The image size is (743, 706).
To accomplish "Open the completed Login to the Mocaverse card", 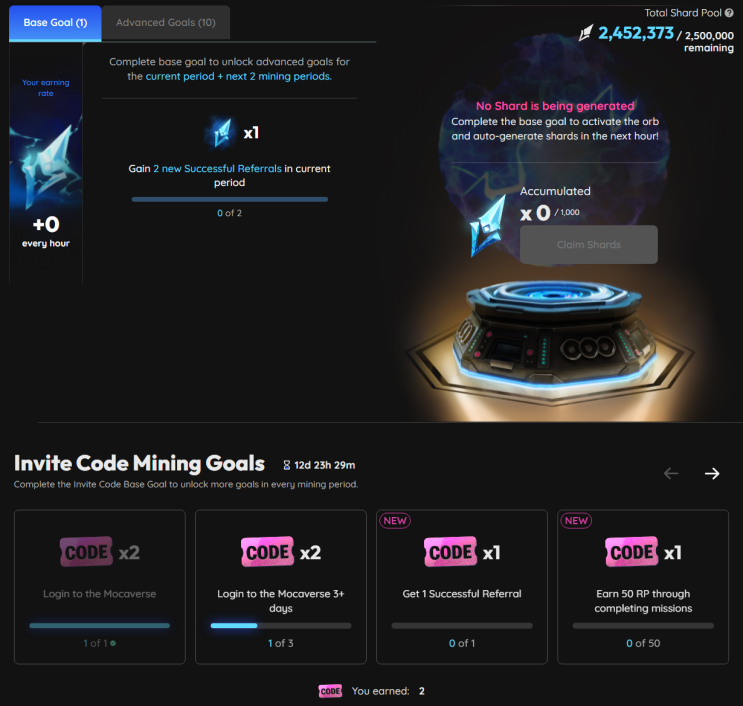I will tap(100, 587).
